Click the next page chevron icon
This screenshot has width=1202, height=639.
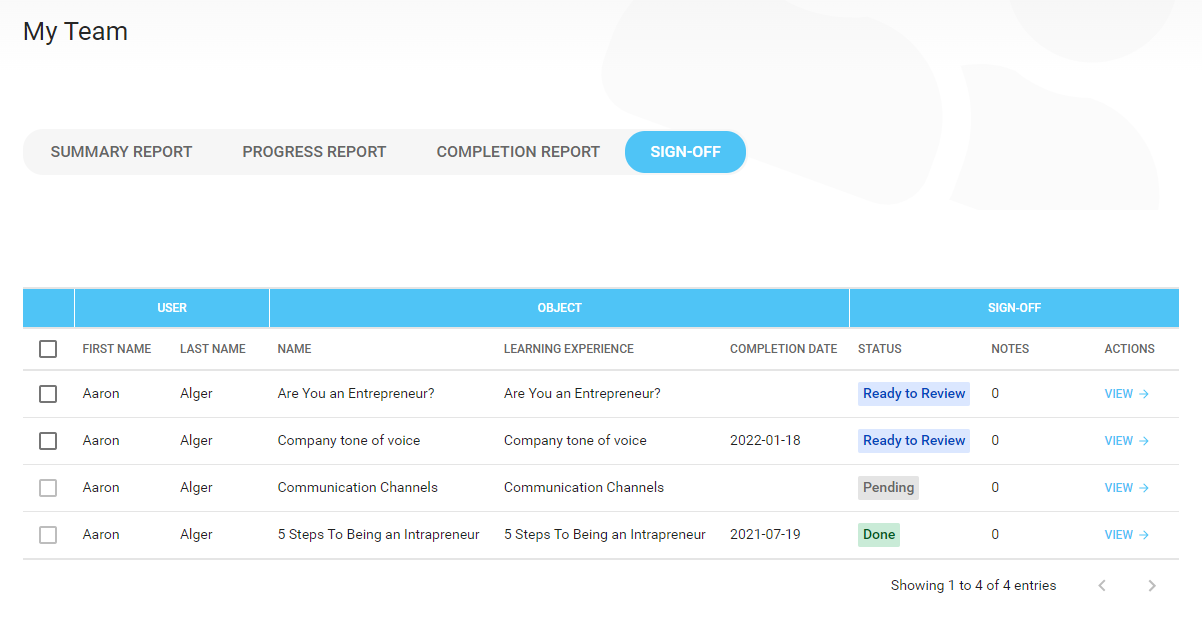1151,585
